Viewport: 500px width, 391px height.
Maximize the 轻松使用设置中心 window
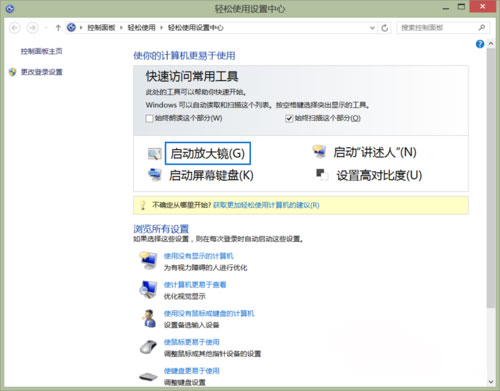(x=461, y=7)
